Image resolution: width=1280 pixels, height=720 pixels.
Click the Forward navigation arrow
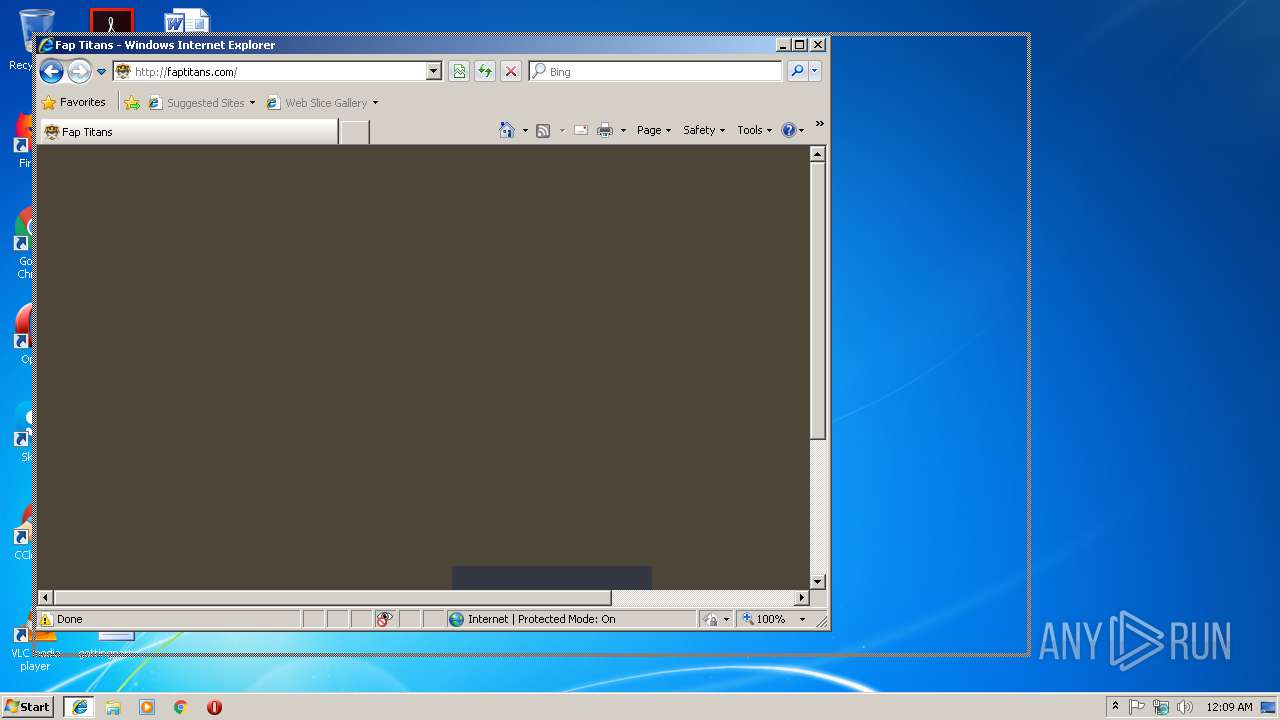point(79,71)
